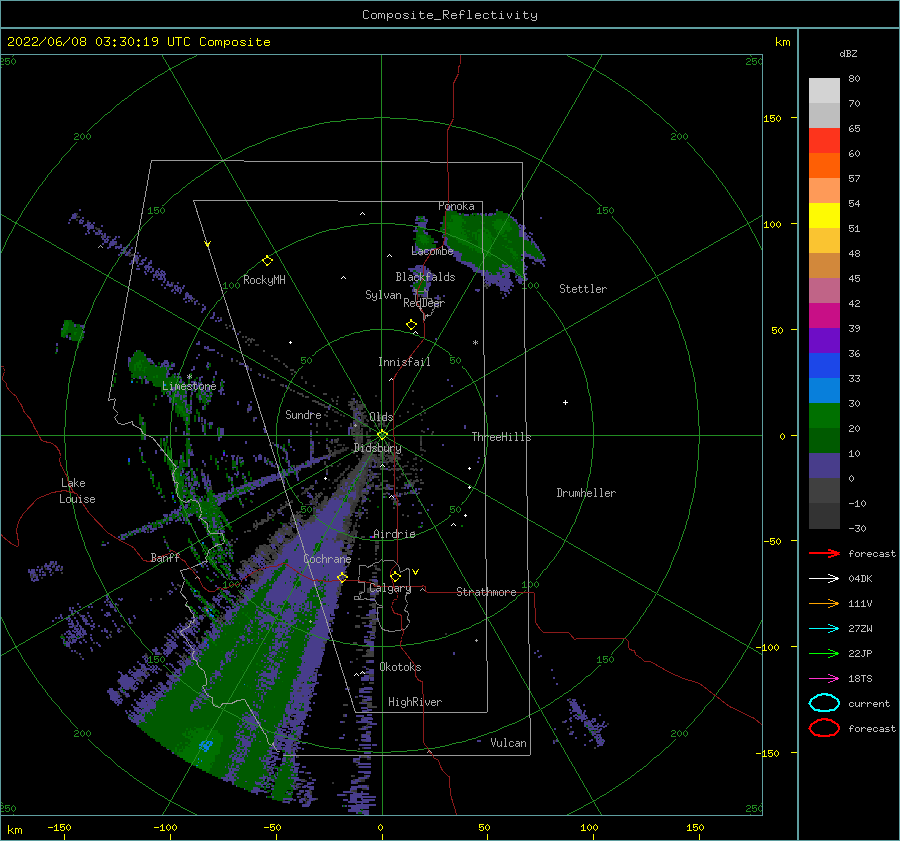Image resolution: width=900 pixels, height=841 pixels.
Task: Click the yellow diamond marker above RockyMH
Action: (267, 261)
